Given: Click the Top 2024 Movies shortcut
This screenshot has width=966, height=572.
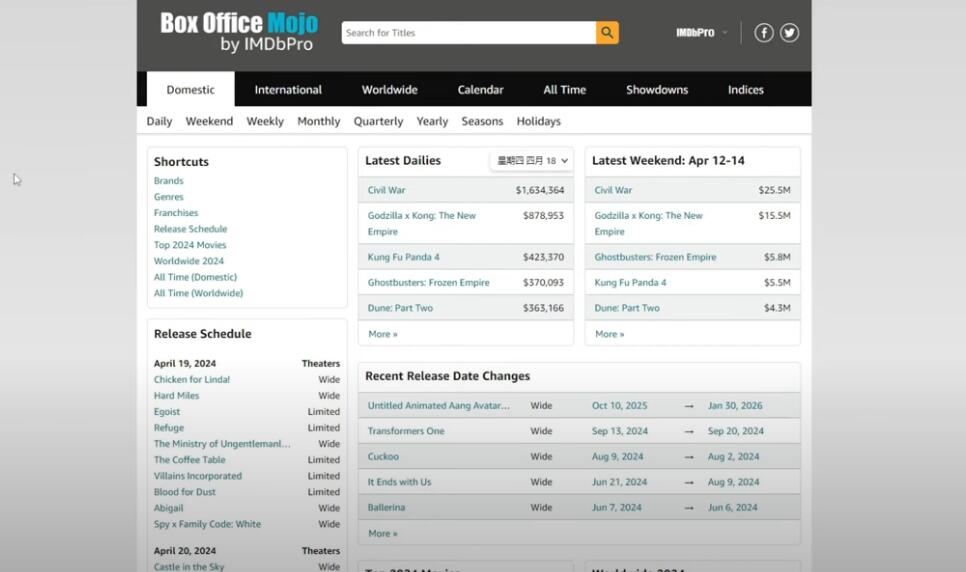Looking at the screenshot, I should (190, 245).
